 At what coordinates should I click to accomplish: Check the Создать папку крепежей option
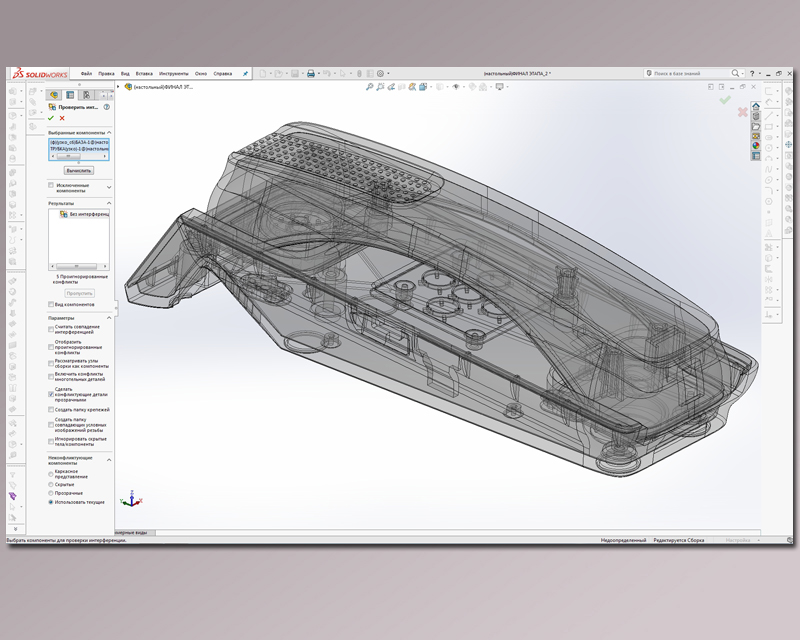click(x=52, y=410)
